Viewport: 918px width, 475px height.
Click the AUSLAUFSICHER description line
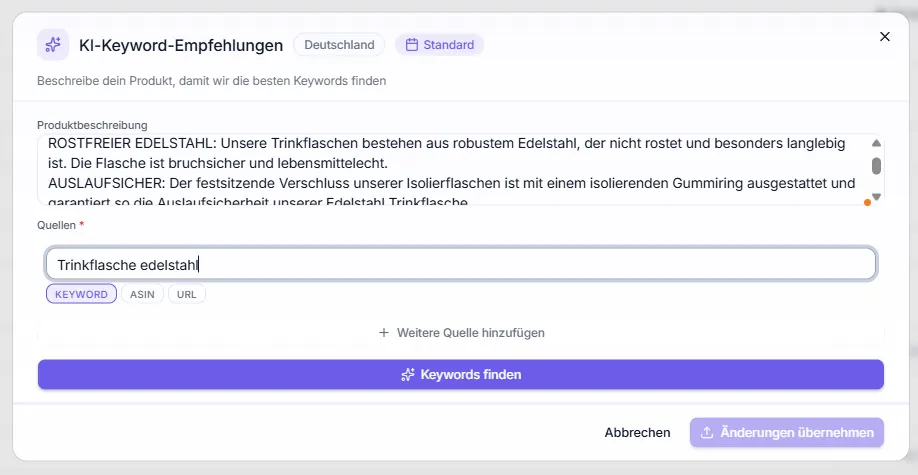click(x=451, y=183)
